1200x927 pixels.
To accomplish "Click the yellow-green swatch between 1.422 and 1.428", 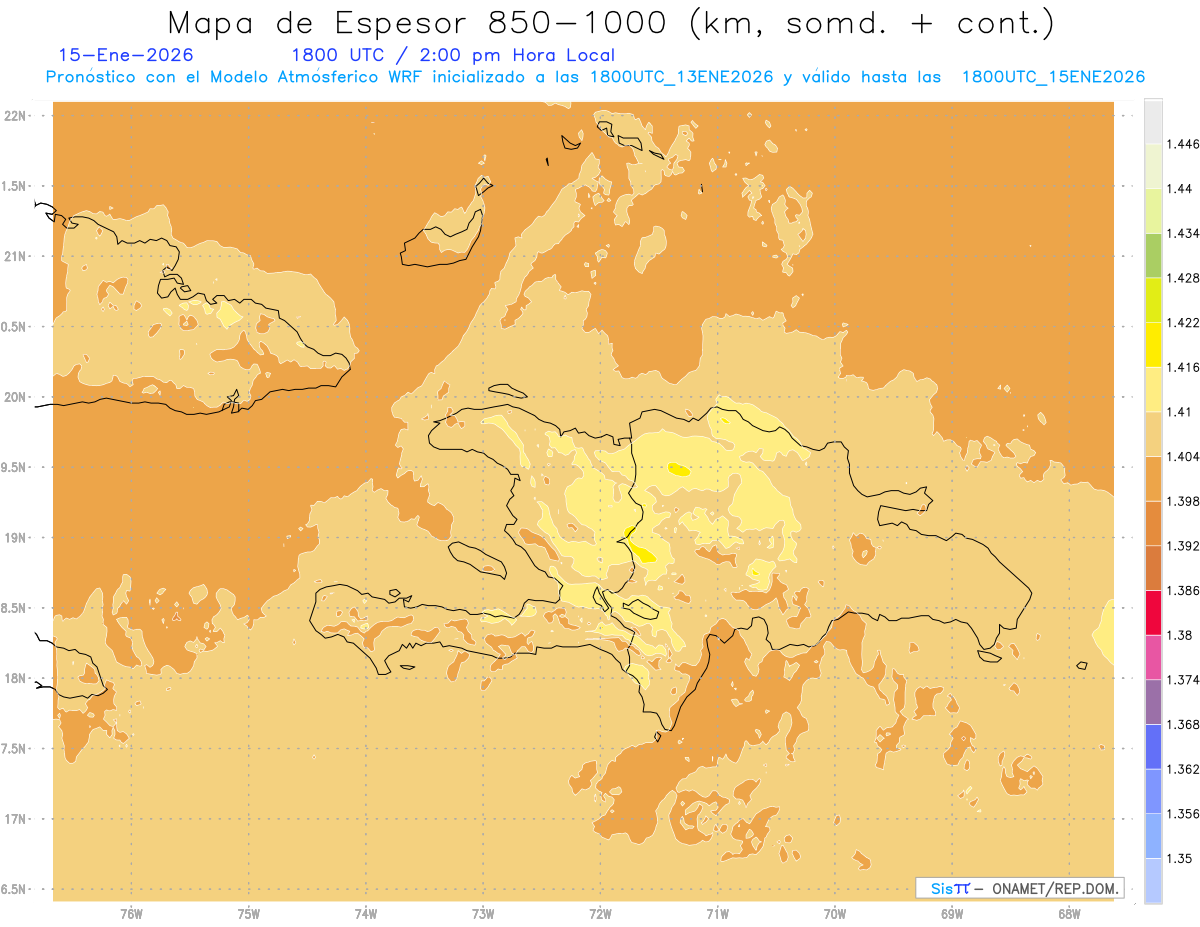I will tap(1153, 300).
